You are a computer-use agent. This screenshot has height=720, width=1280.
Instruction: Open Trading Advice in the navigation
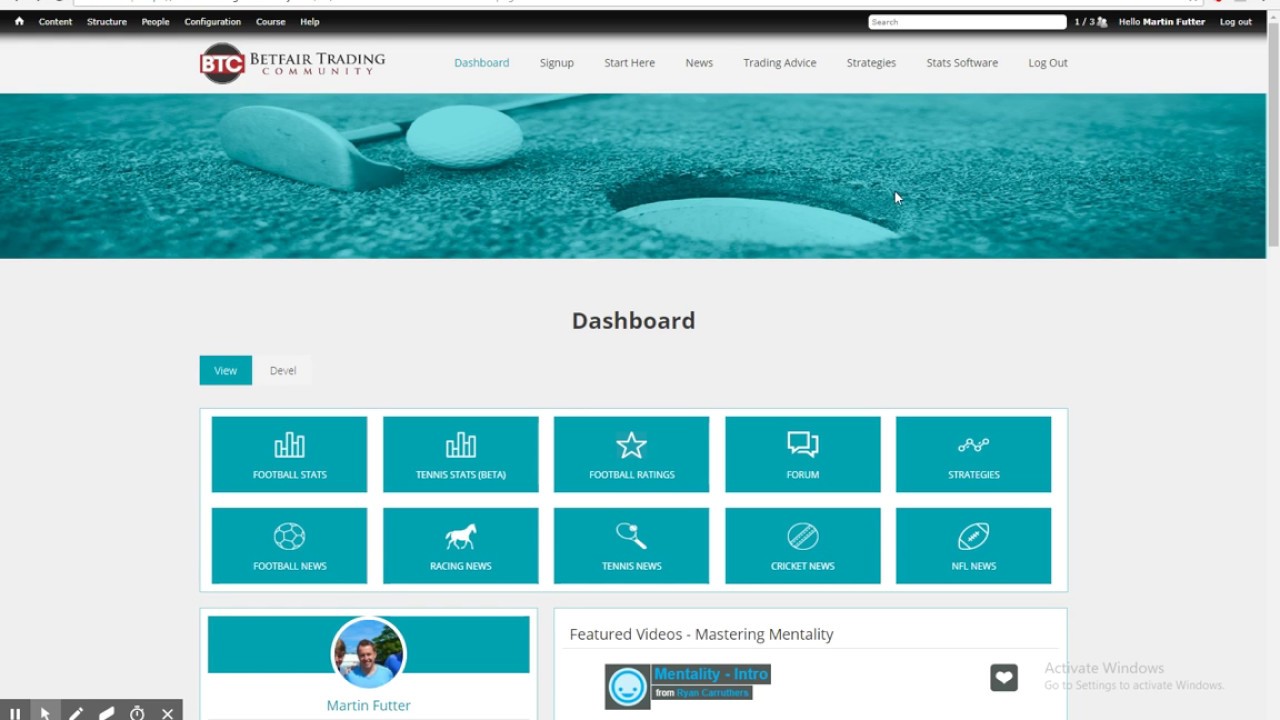tap(779, 62)
